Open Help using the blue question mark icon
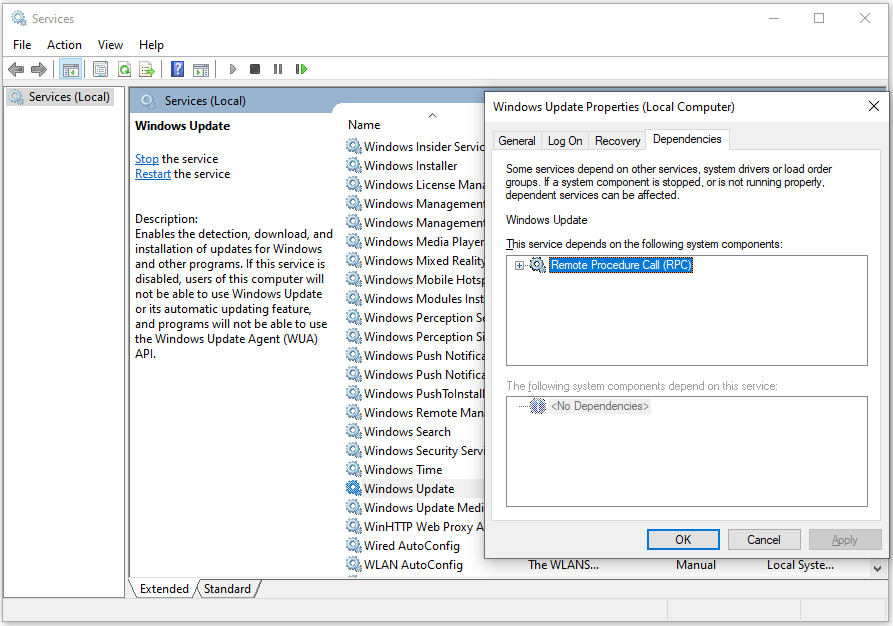The height and width of the screenshot is (626, 893). point(178,69)
